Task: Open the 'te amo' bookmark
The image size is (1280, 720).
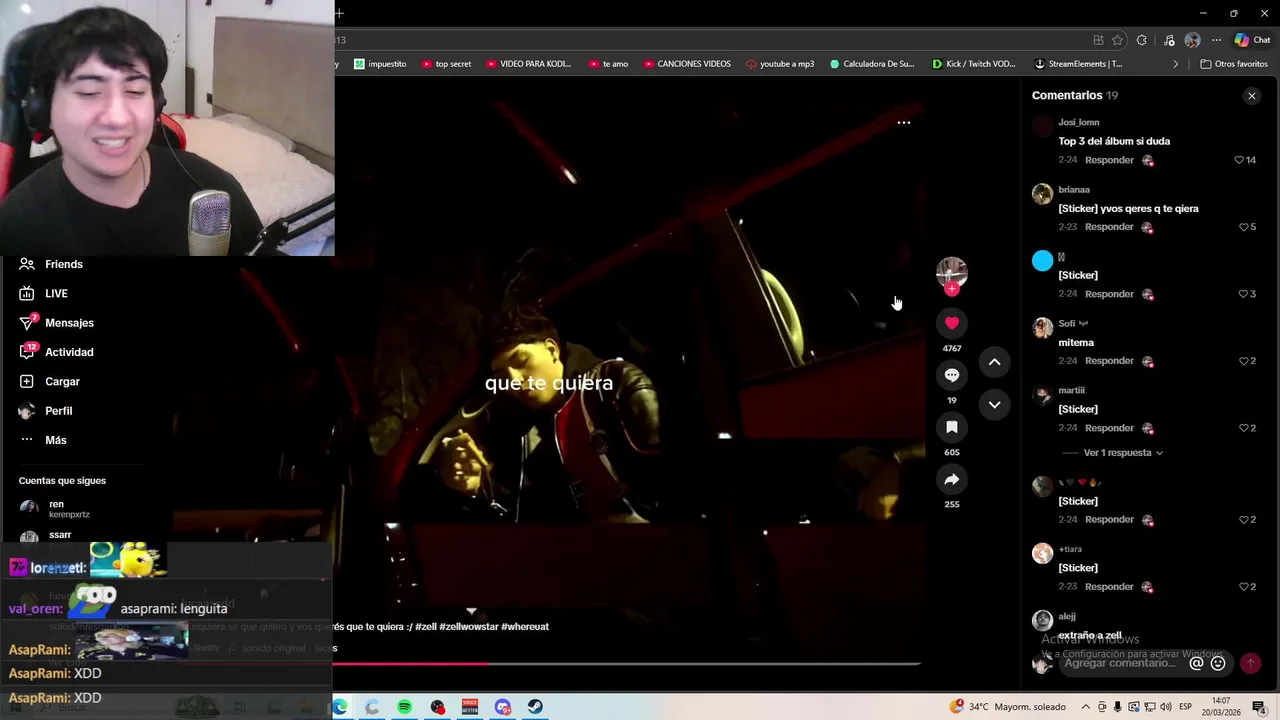Action: tap(608, 64)
